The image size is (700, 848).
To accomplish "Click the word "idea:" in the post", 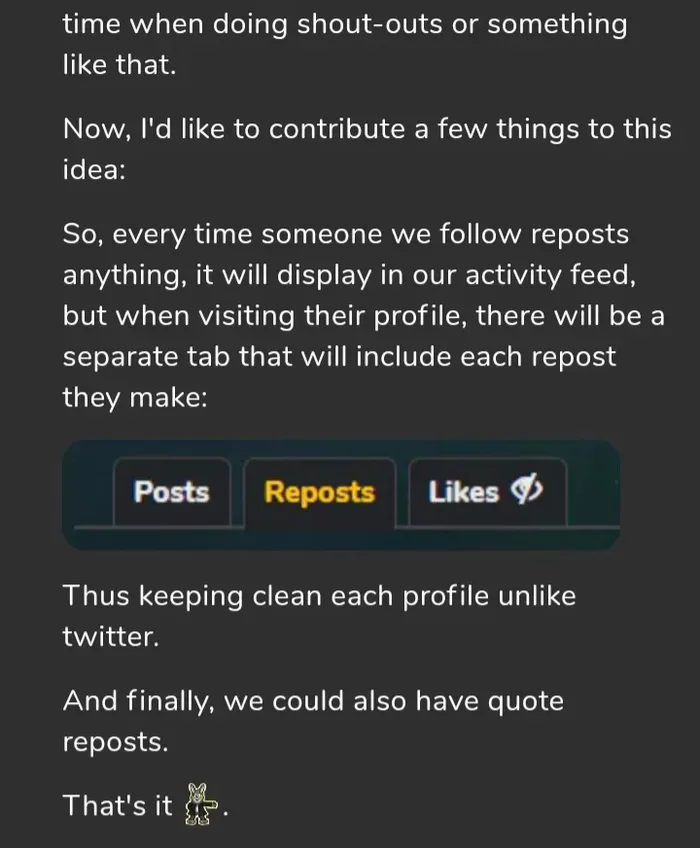I will point(94,169).
